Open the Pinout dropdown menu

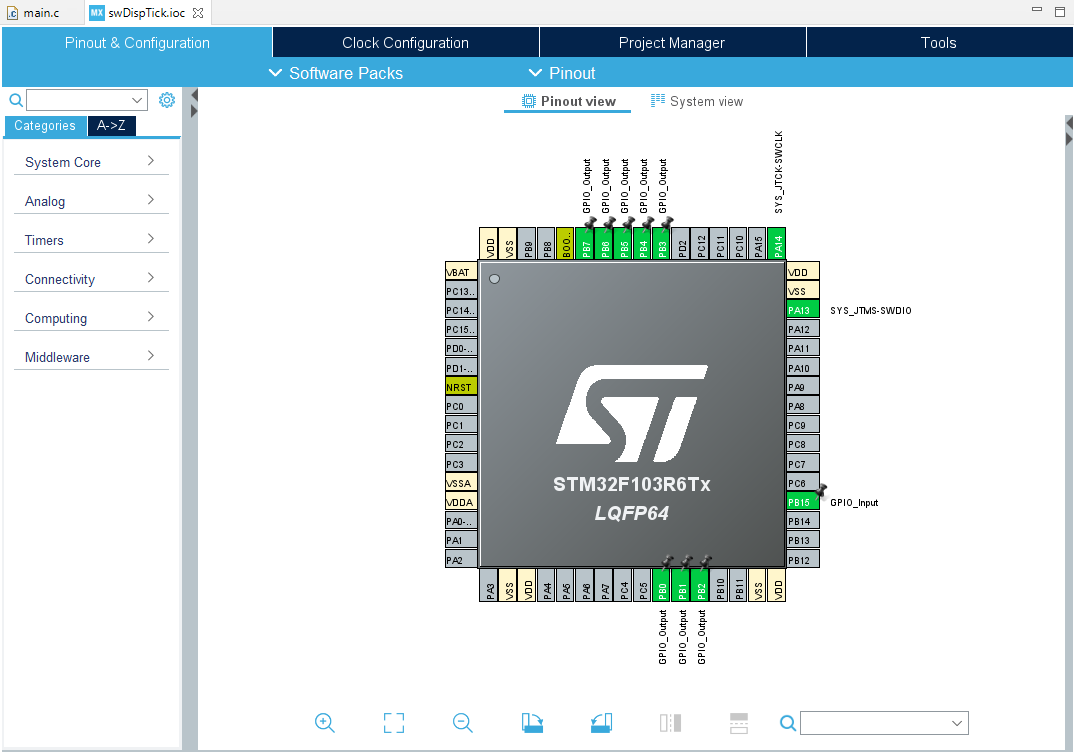[562, 73]
